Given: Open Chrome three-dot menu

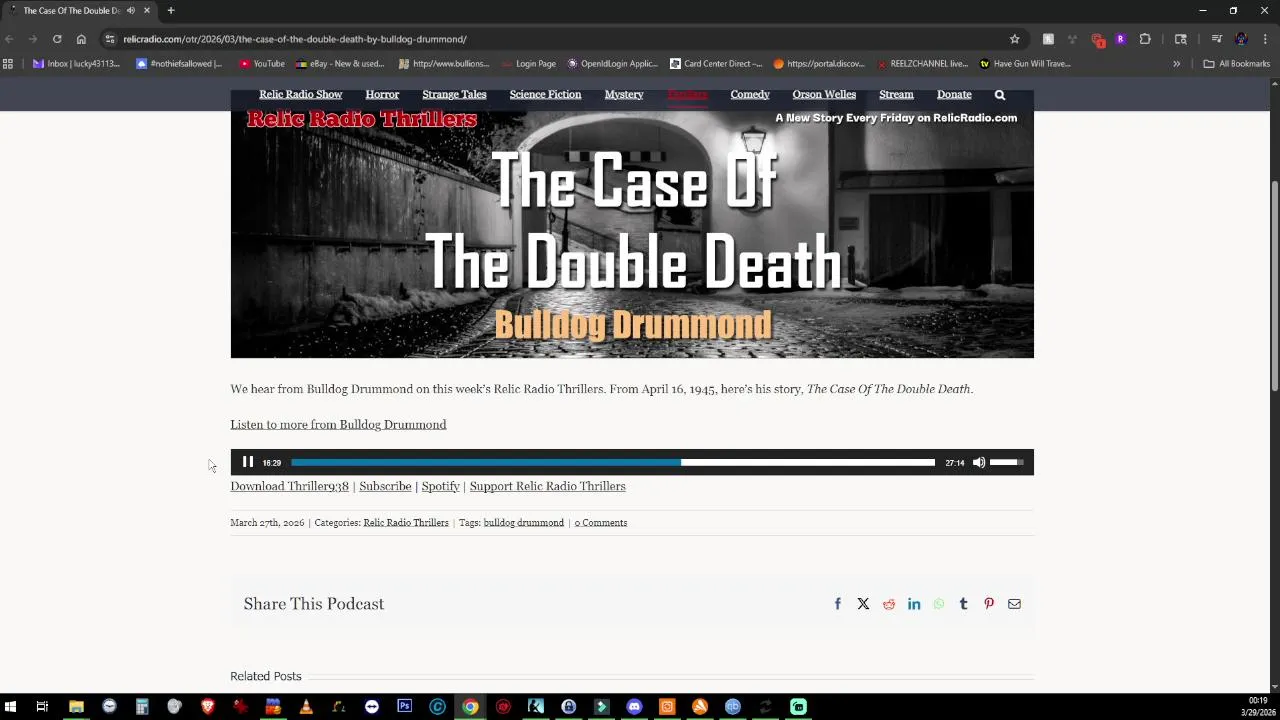Looking at the screenshot, I should coord(1264,39).
